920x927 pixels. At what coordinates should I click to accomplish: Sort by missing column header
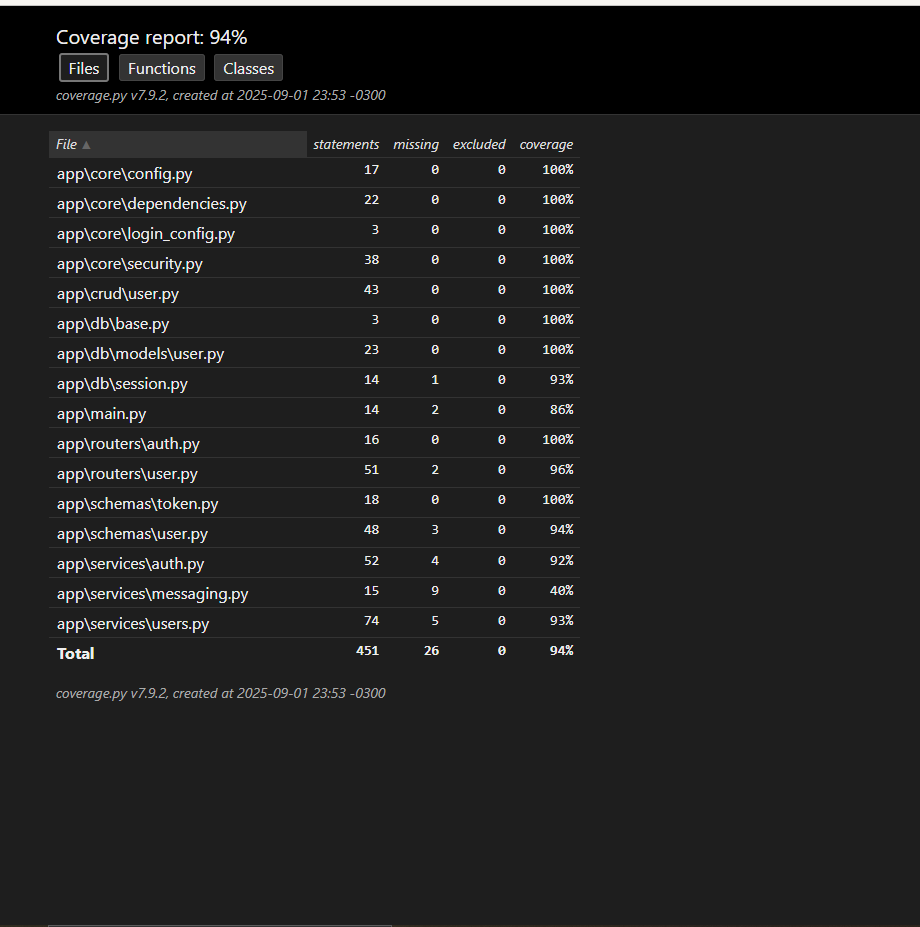(x=416, y=145)
